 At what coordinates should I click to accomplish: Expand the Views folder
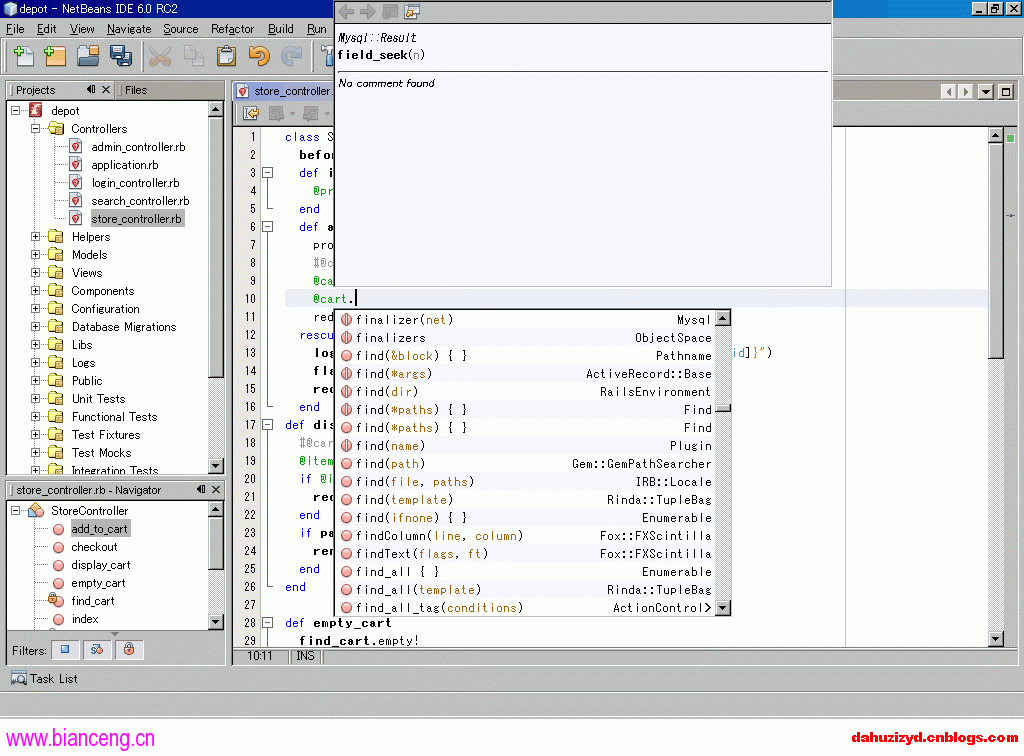[x=36, y=272]
